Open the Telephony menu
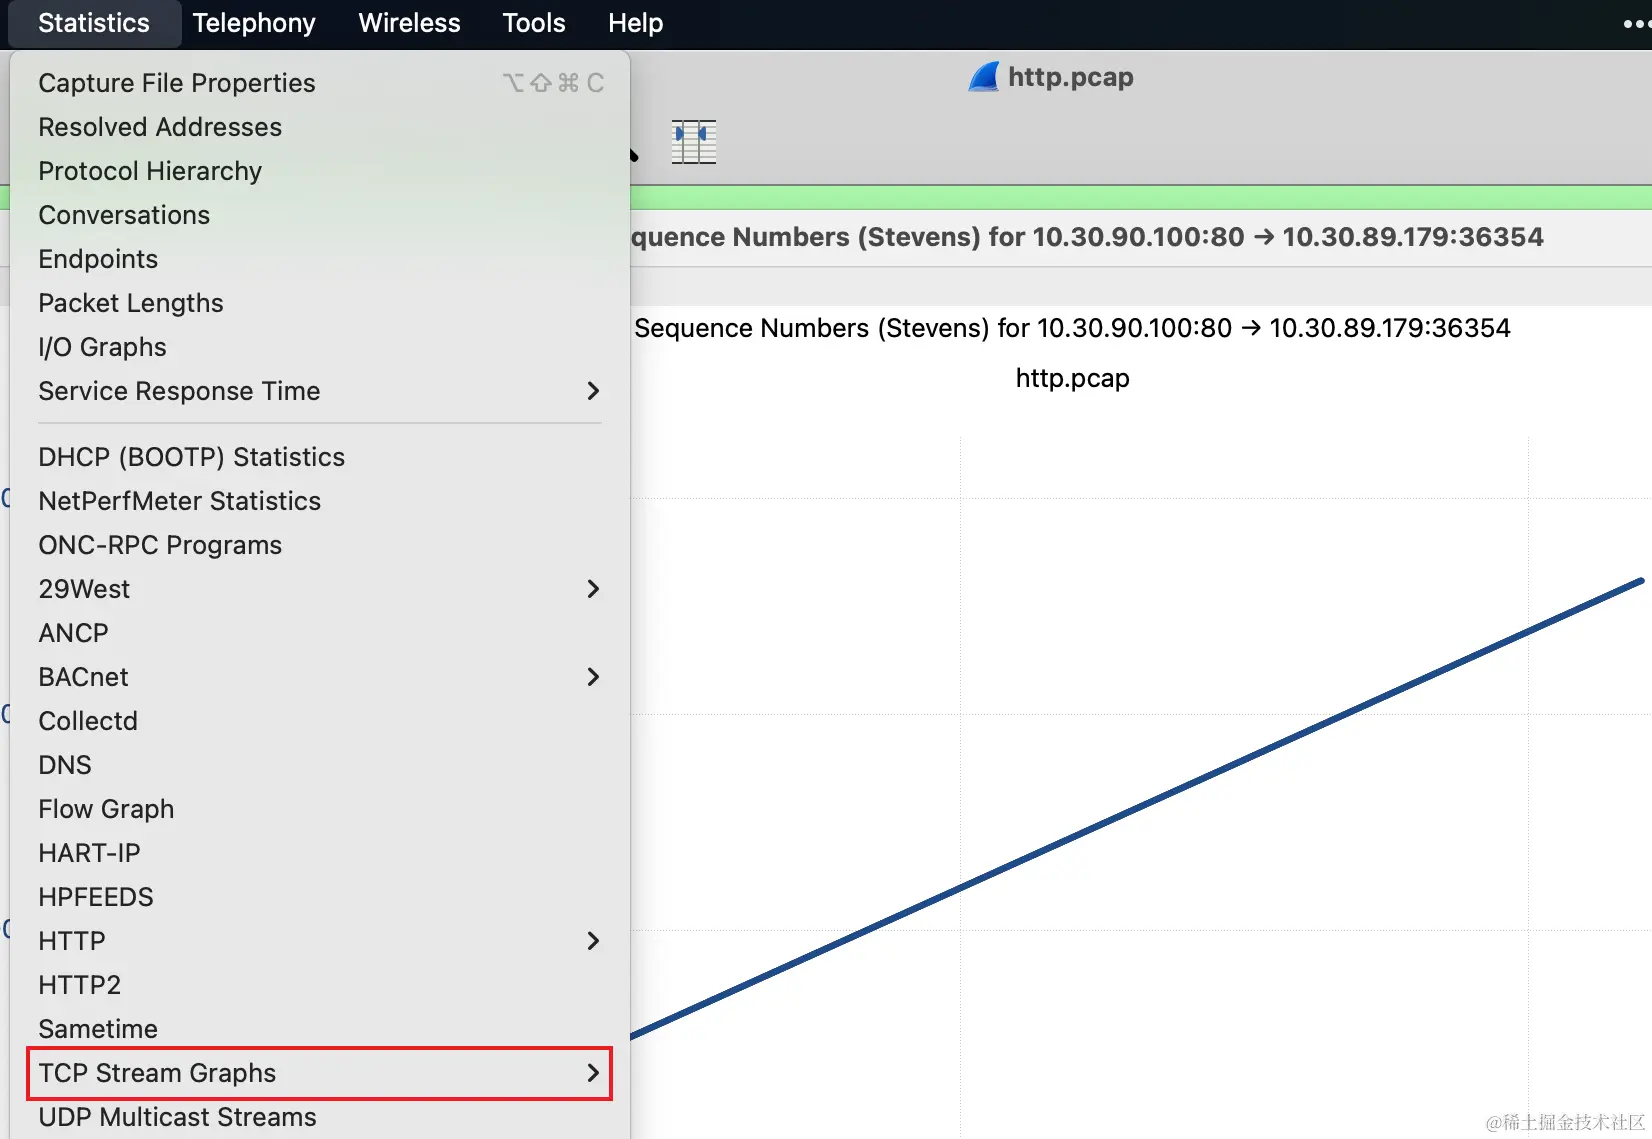The image size is (1652, 1139). click(254, 23)
